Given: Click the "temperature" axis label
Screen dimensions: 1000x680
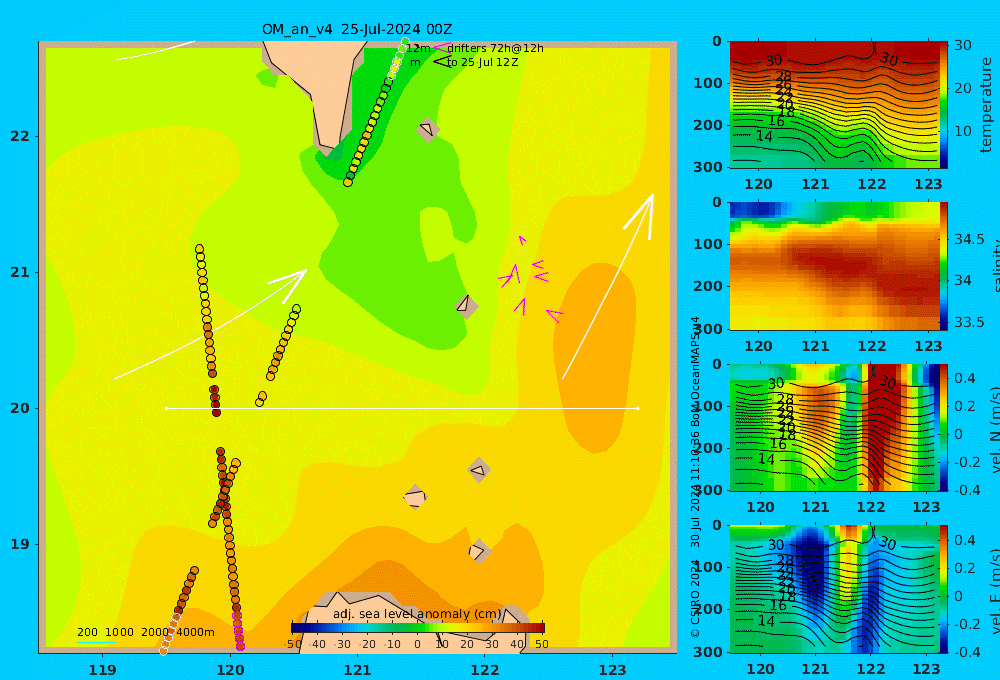Looking at the screenshot, I should pyautogui.click(x=986, y=105).
